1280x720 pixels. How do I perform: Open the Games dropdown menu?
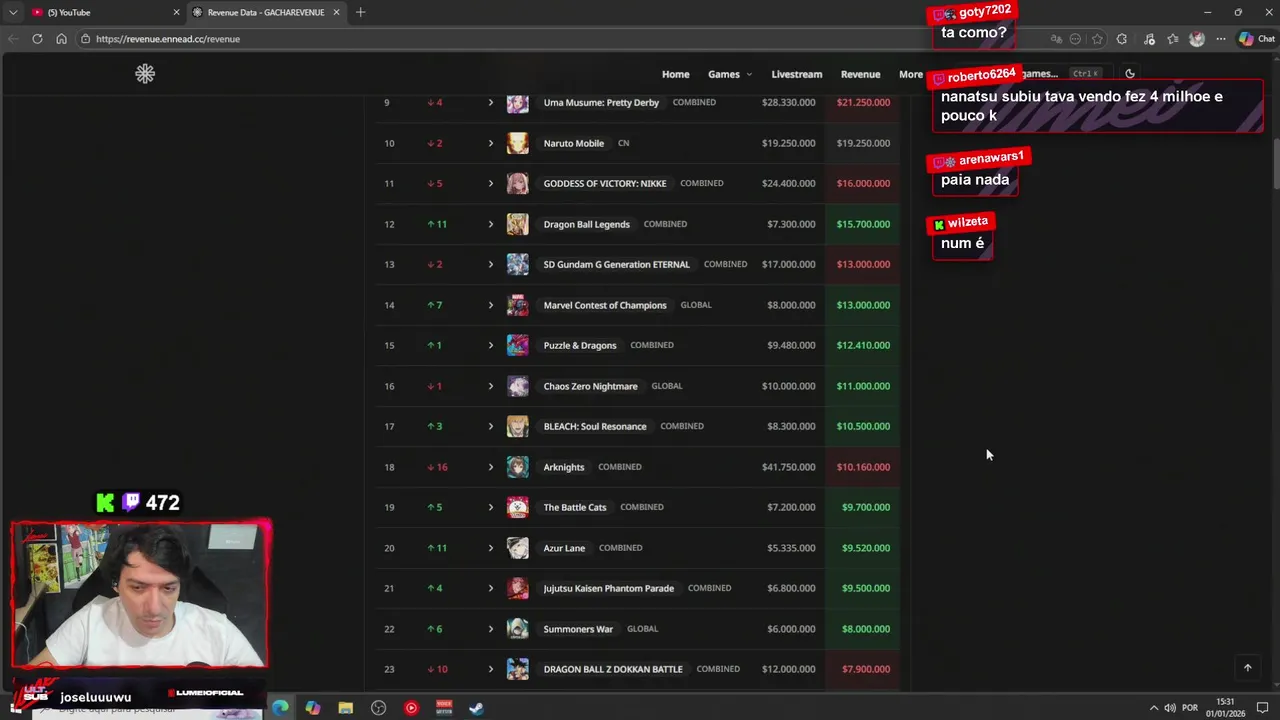pyautogui.click(x=730, y=74)
